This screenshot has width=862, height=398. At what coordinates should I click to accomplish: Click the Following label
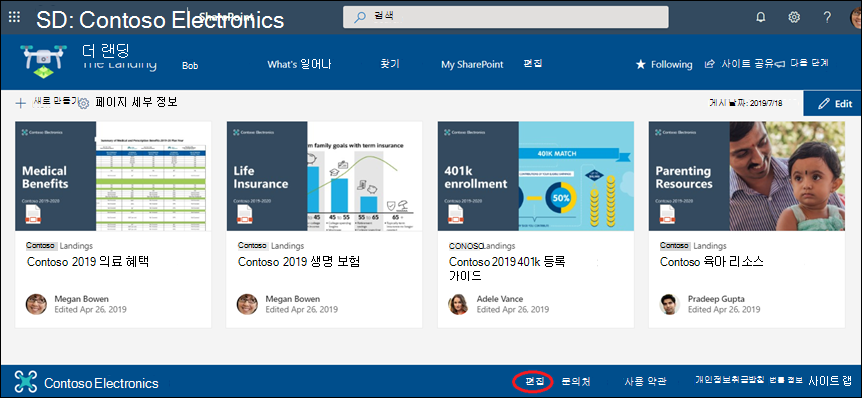(671, 64)
